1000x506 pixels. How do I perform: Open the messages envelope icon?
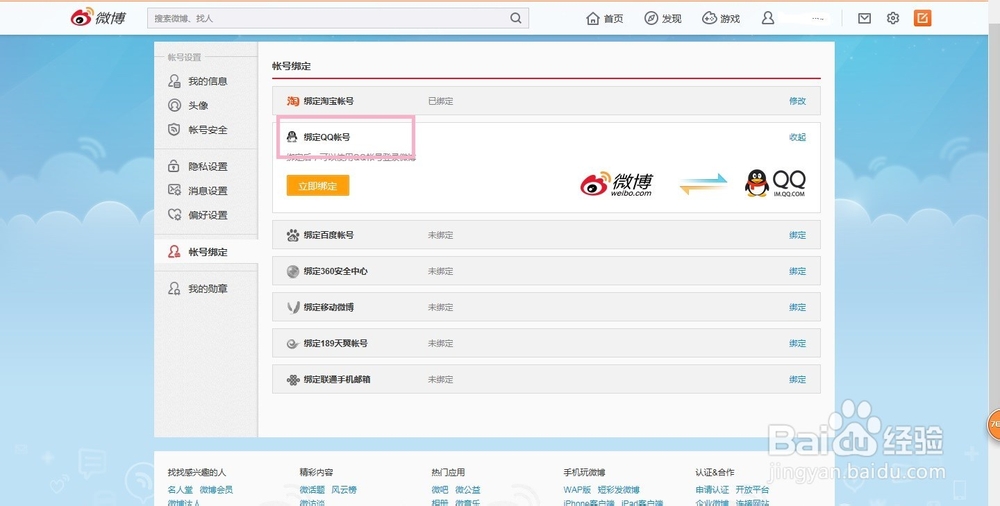(864, 19)
